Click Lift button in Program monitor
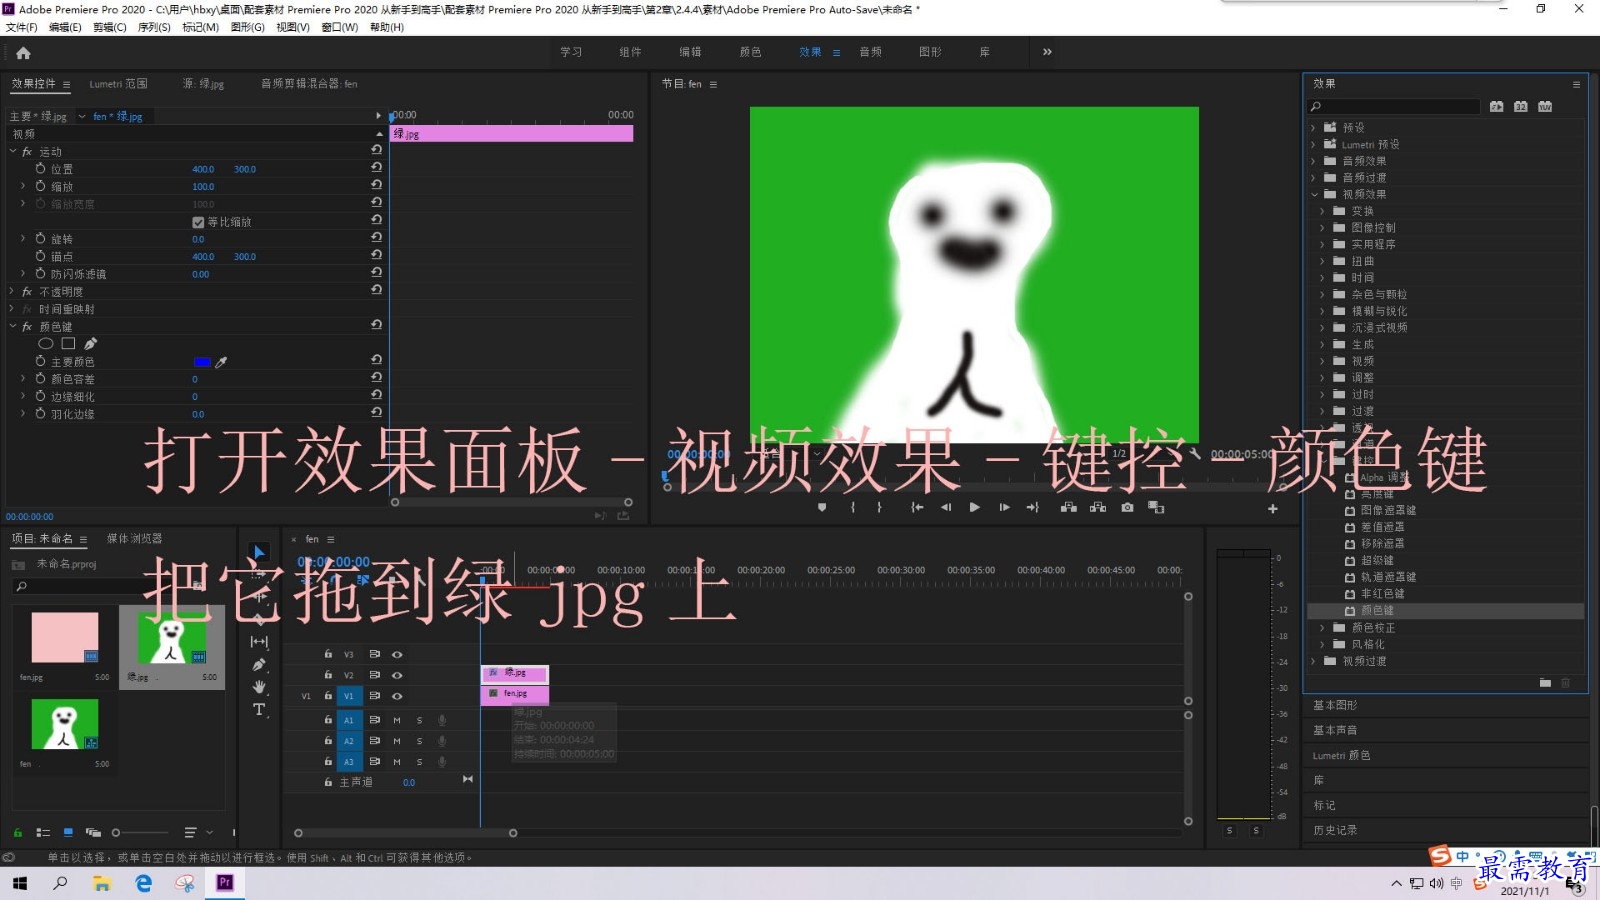Screen dimensions: 1600x900 pos(1069,507)
